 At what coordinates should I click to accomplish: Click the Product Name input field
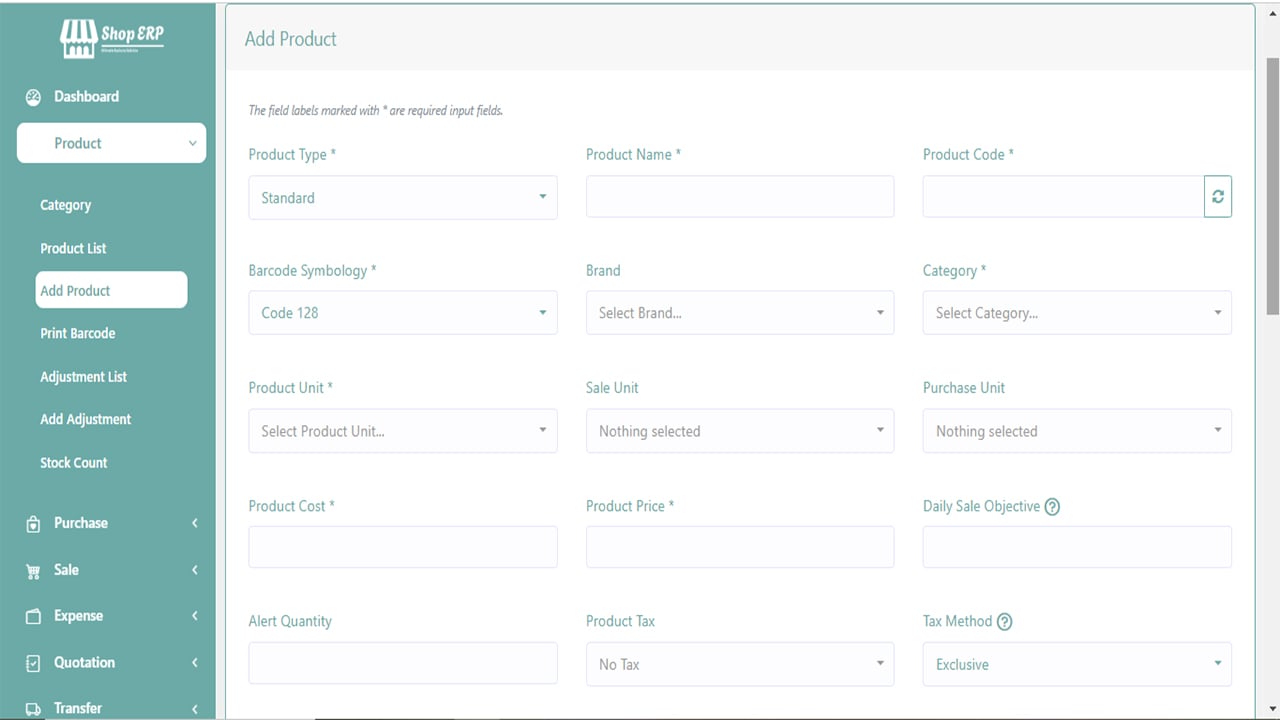point(739,197)
